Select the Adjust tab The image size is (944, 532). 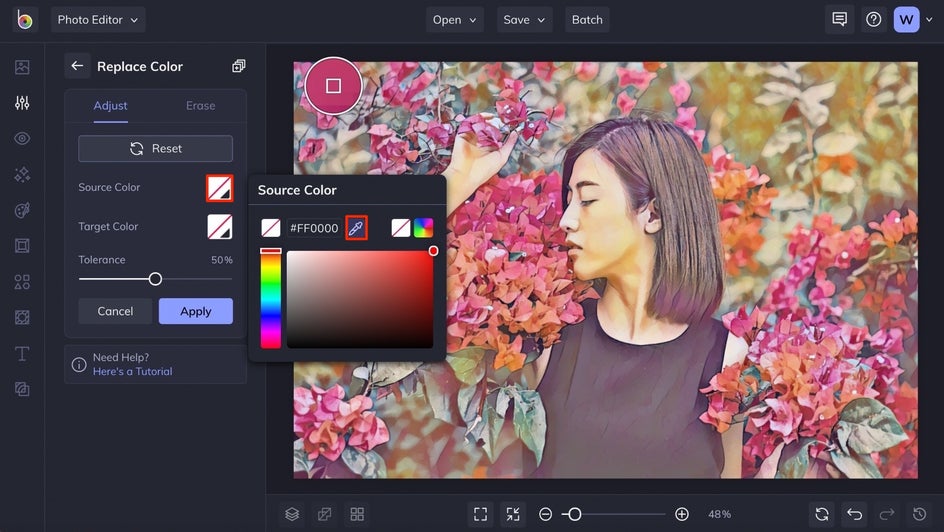[110, 105]
